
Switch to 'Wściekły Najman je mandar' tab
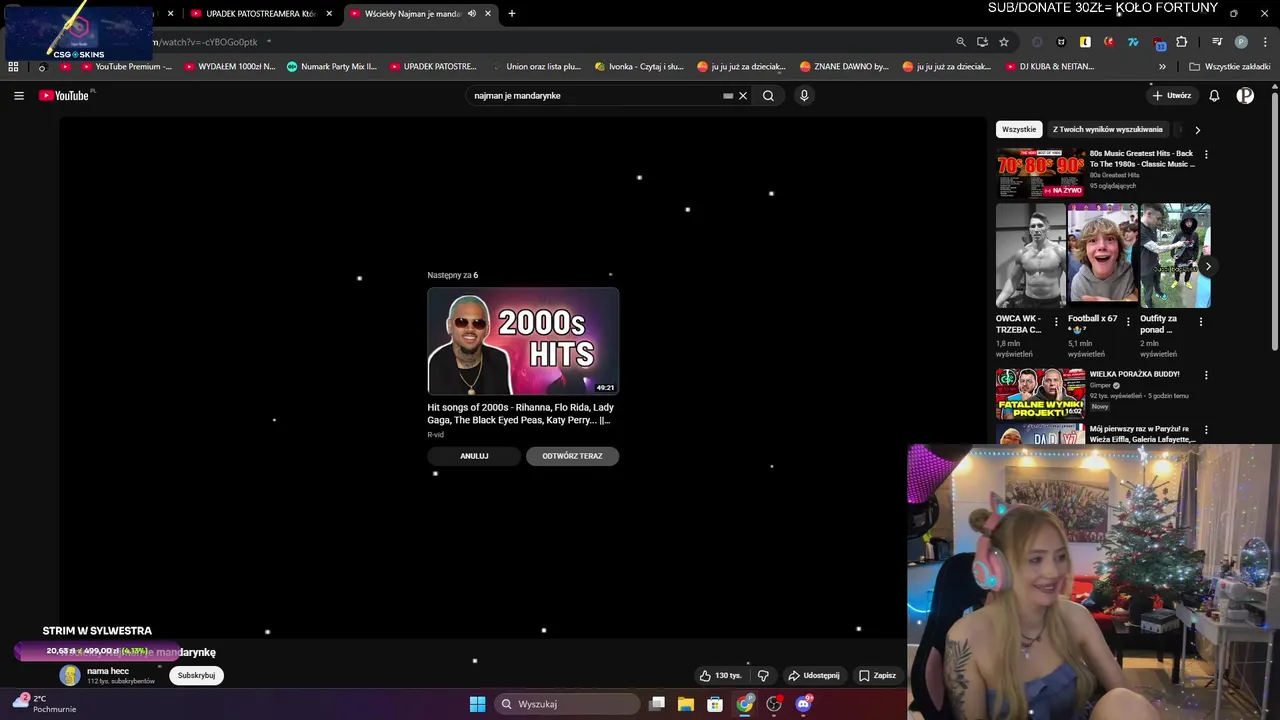(x=410, y=14)
